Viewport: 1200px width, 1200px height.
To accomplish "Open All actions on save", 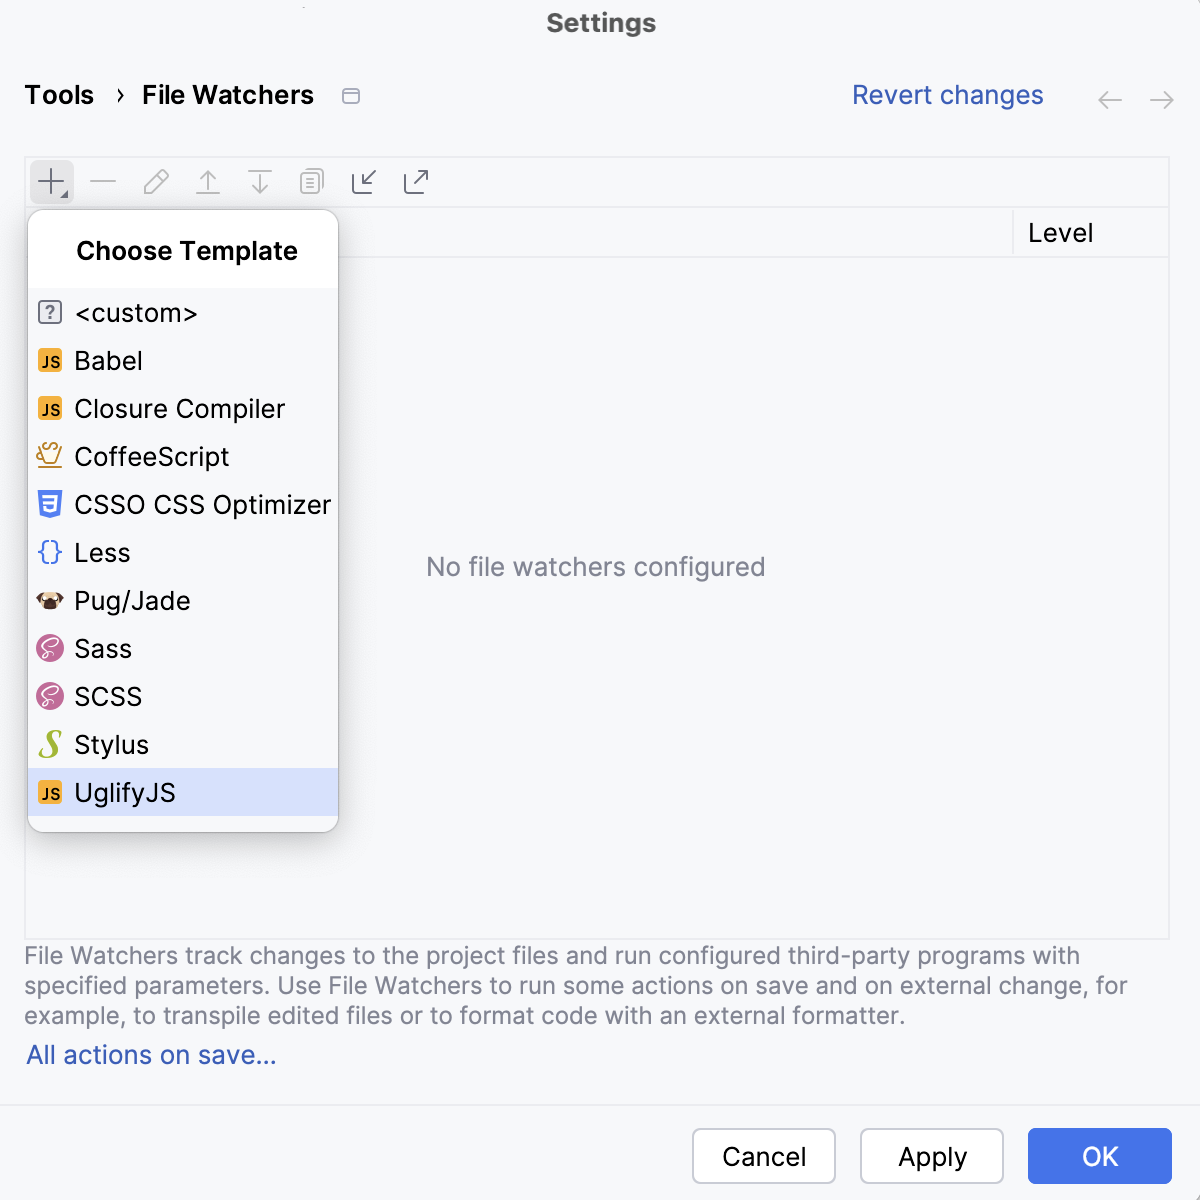I will click(x=150, y=1055).
